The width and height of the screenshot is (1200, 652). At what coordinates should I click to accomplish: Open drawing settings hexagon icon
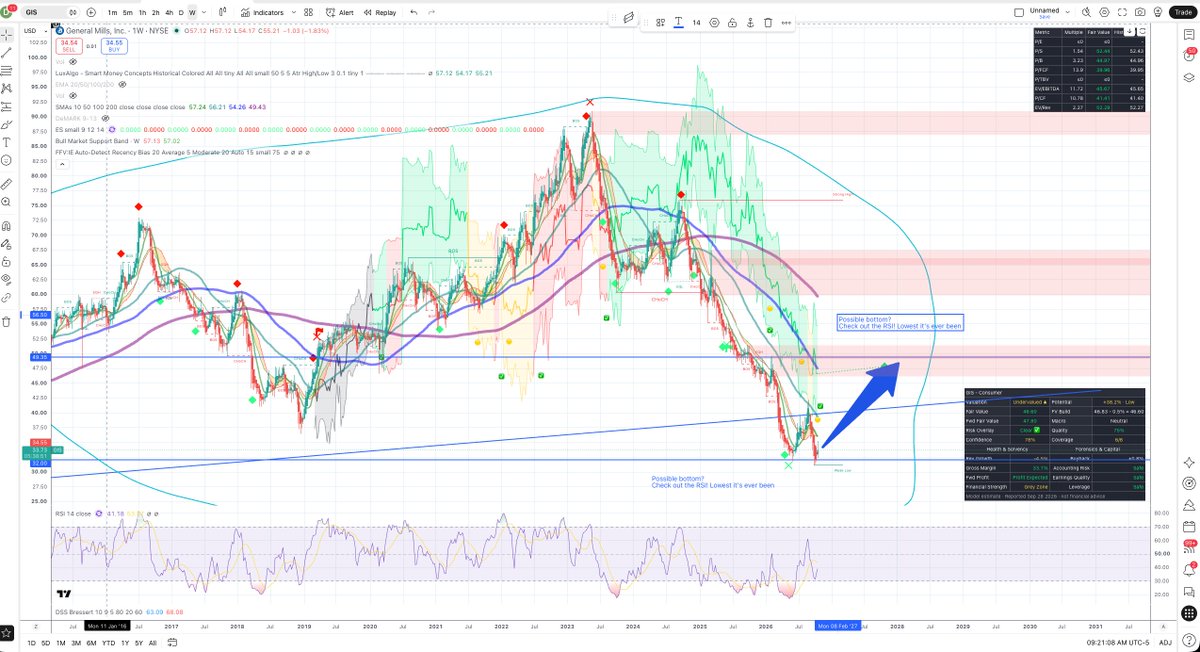pyautogui.click(x=714, y=22)
